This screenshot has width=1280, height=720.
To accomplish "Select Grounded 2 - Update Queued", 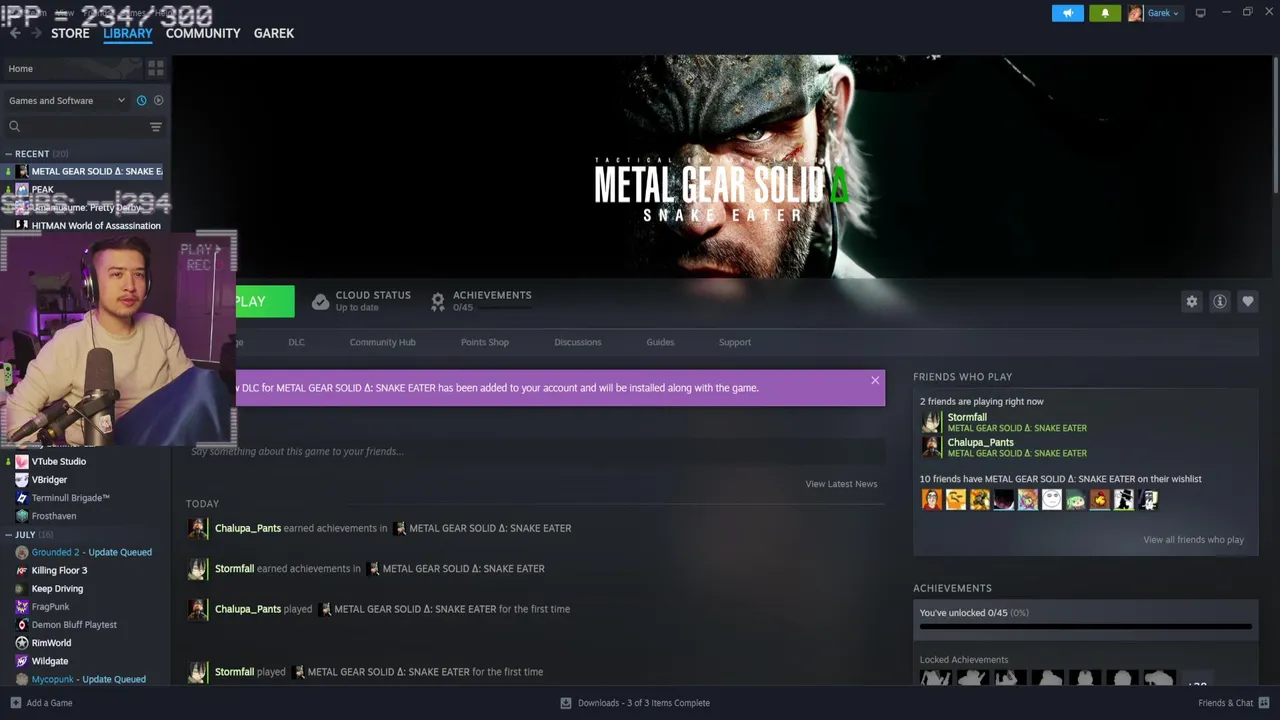I will tap(91, 552).
